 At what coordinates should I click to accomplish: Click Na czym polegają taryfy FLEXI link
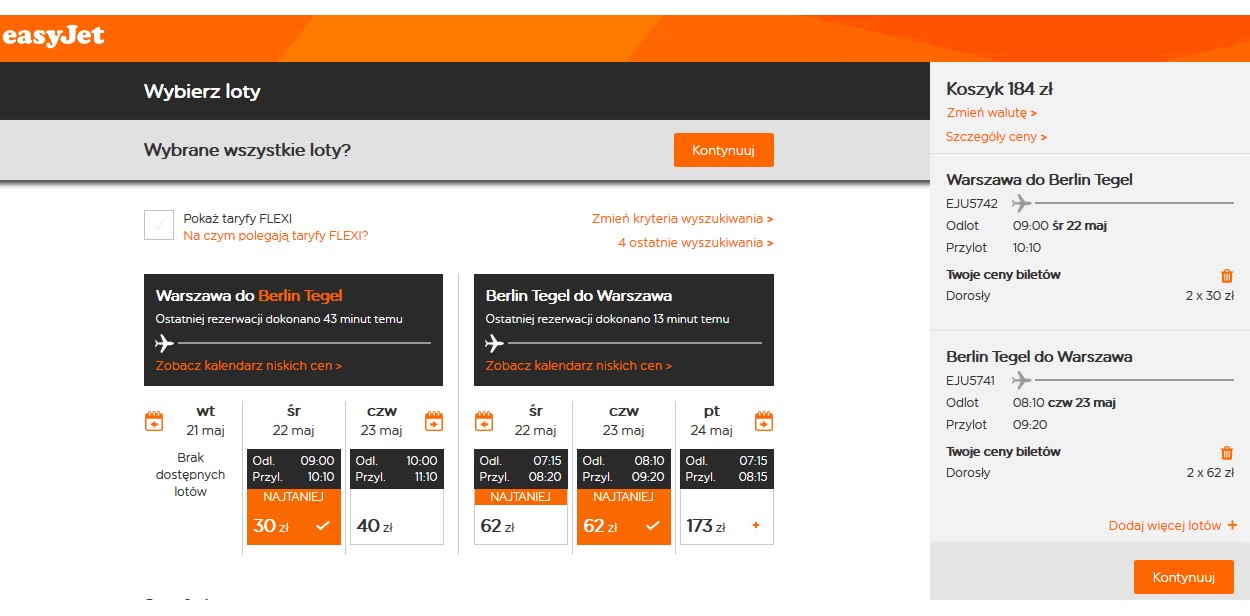(x=276, y=236)
